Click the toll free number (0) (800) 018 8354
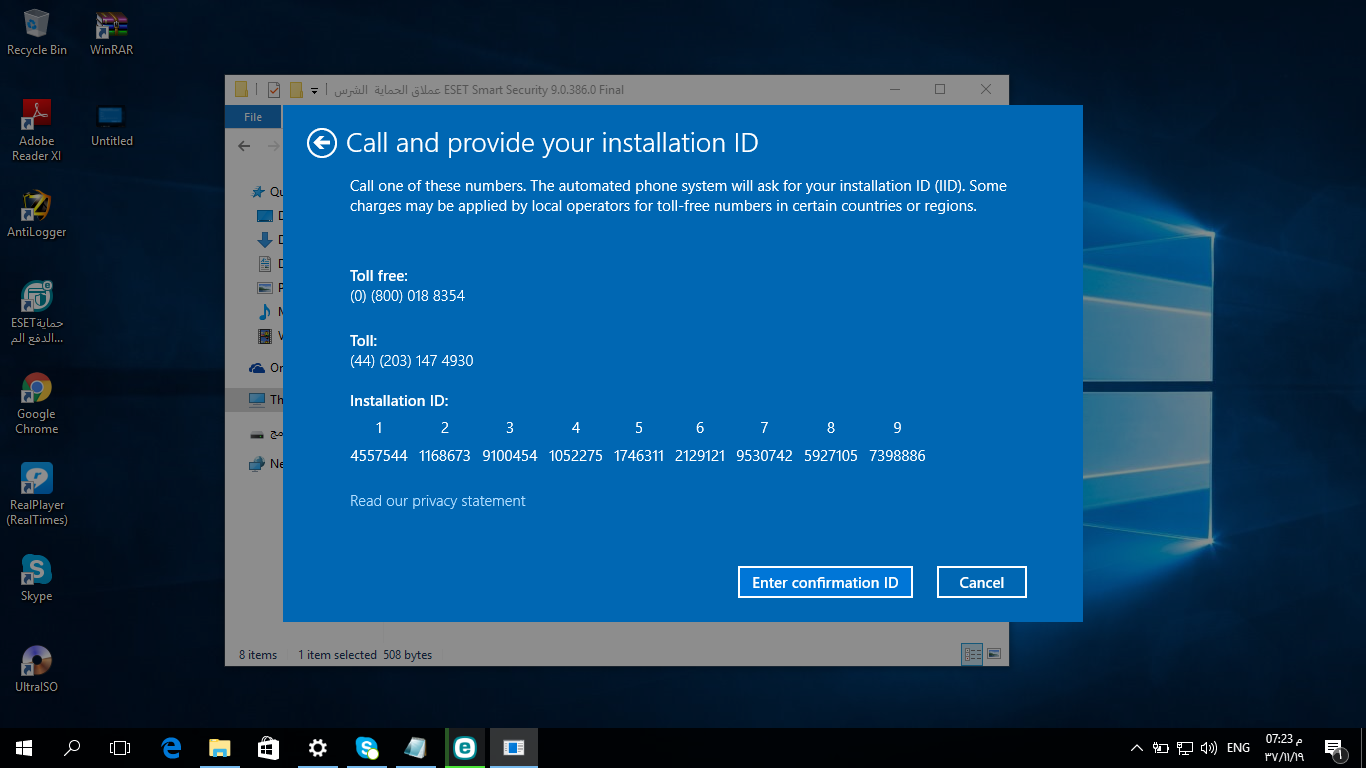The image size is (1366, 768). coord(407,296)
